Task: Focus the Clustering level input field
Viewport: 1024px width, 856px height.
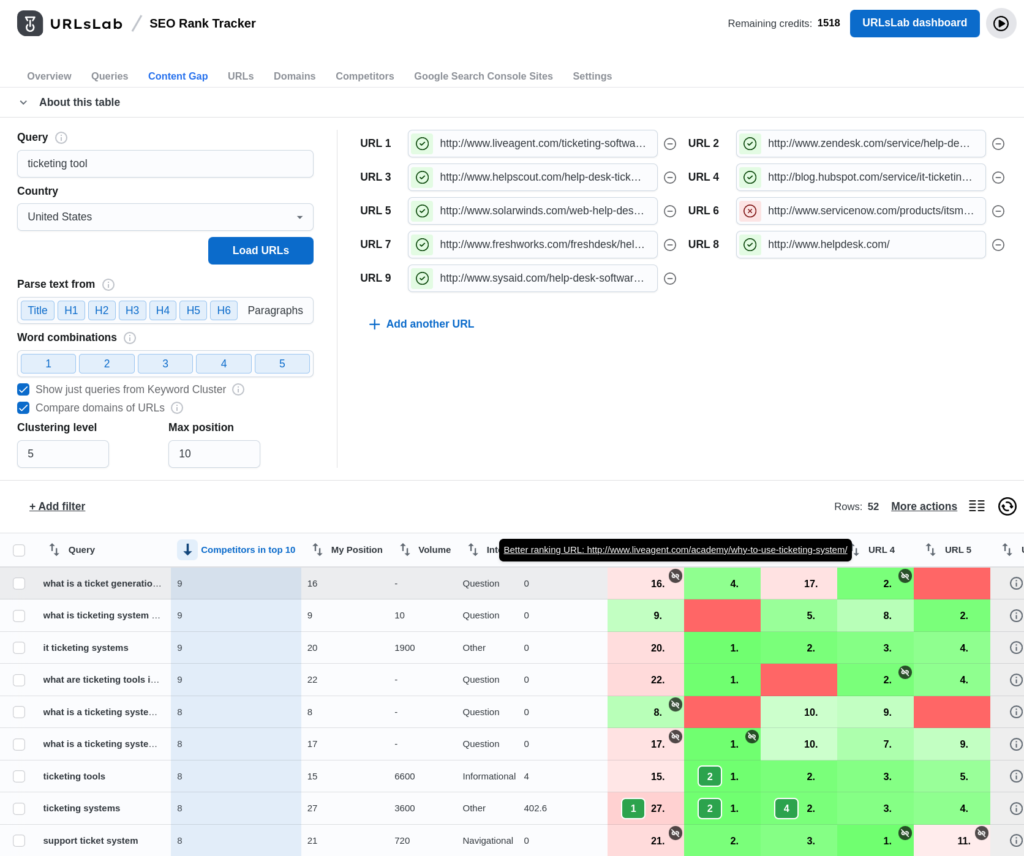Action: tap(63, 454)
